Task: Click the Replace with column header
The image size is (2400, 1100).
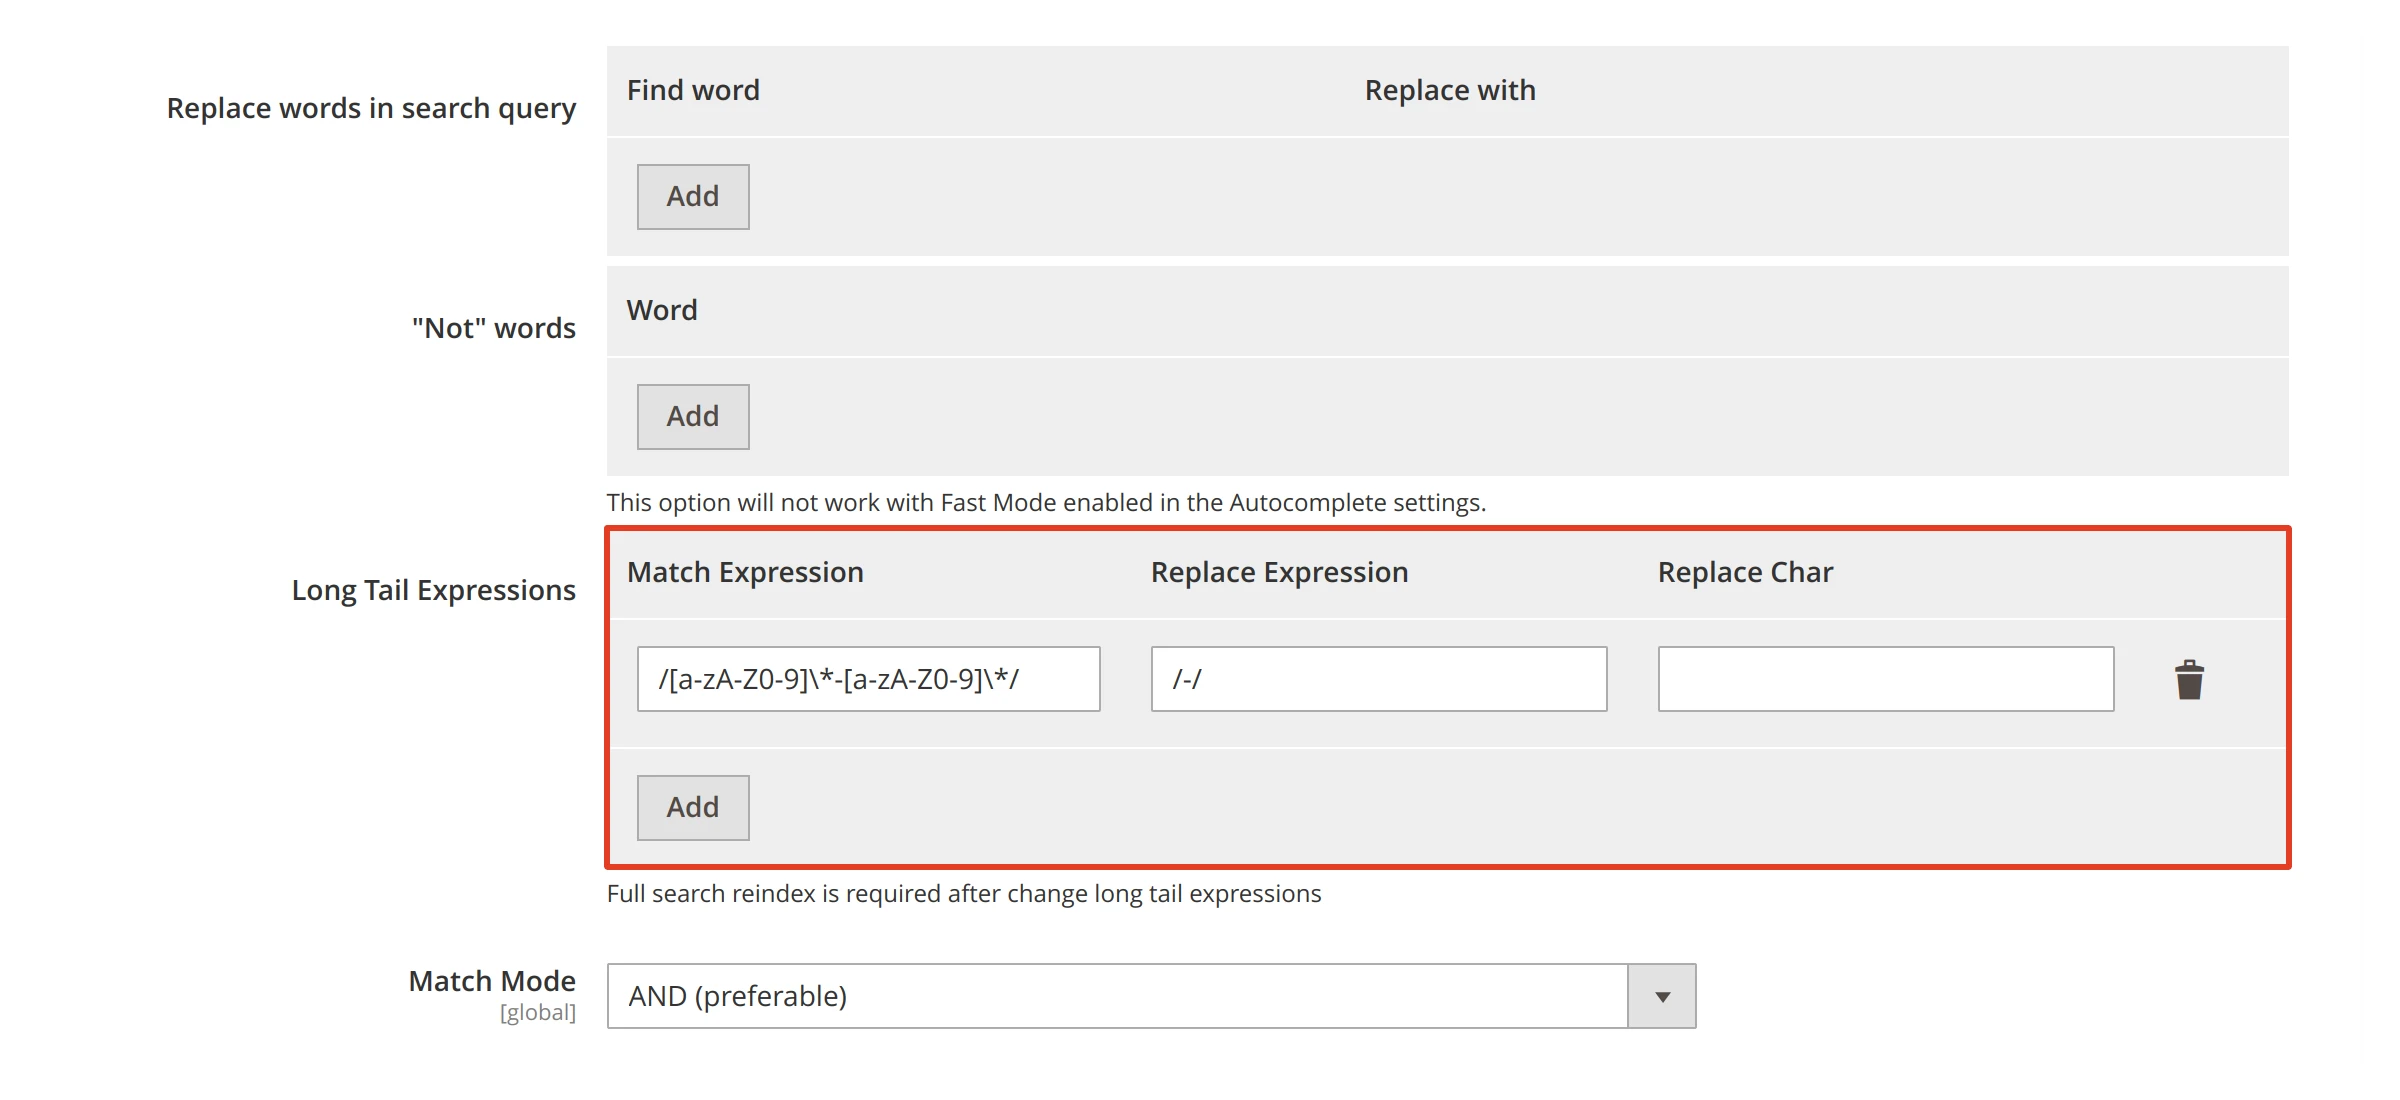Action: [x=1449, y=90]
